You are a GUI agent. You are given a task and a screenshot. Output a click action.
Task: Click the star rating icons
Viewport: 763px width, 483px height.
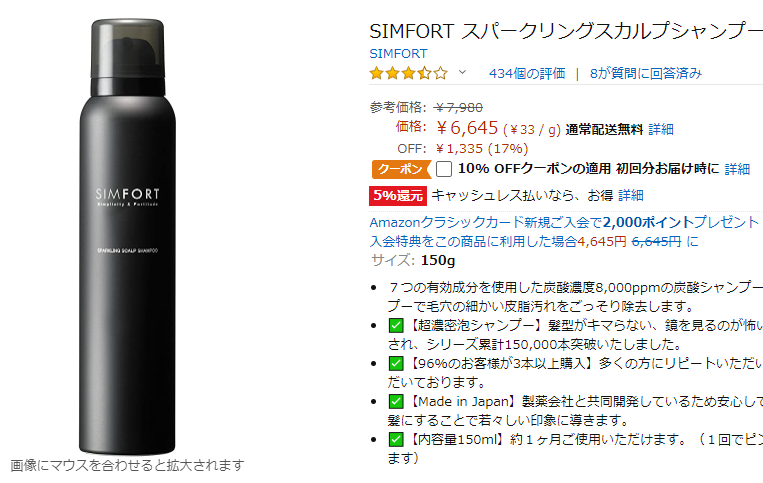(x=408, y=73)
